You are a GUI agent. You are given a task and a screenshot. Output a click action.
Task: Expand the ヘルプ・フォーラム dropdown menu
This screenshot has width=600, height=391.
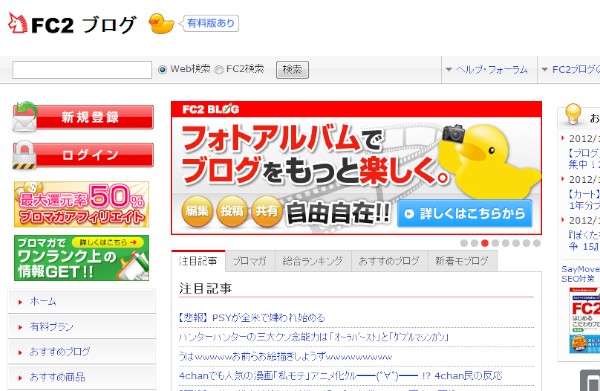[x=487, y=70]
